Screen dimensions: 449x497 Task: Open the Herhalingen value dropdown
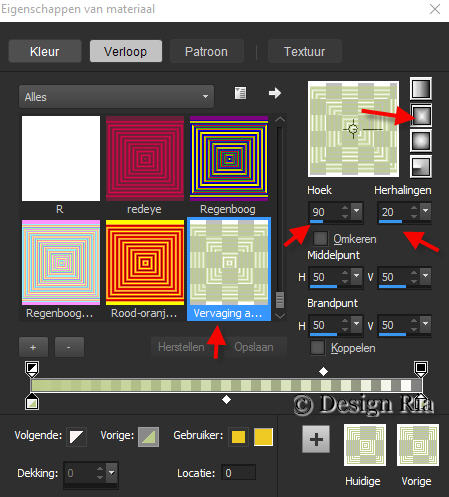point(425,211)
